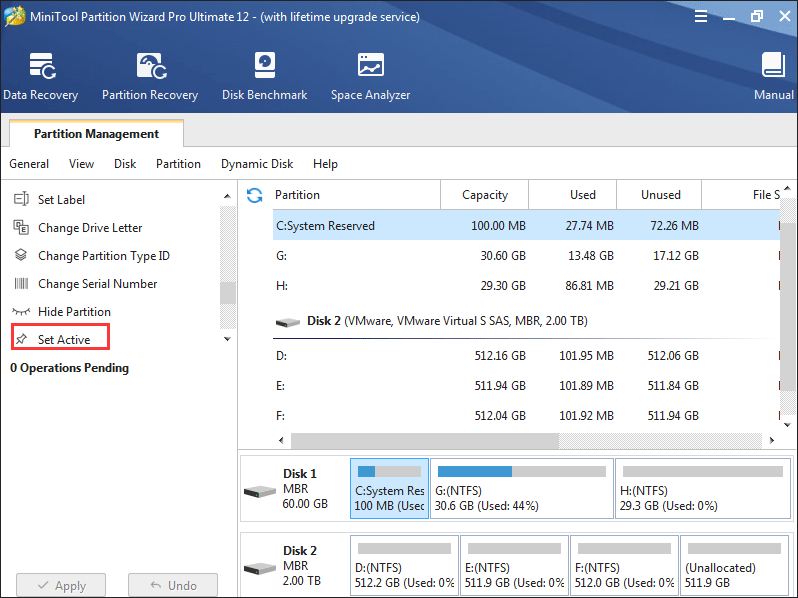Open the Partition menu
Viewport: 798px width, 598px height.
tap(178, 164)
